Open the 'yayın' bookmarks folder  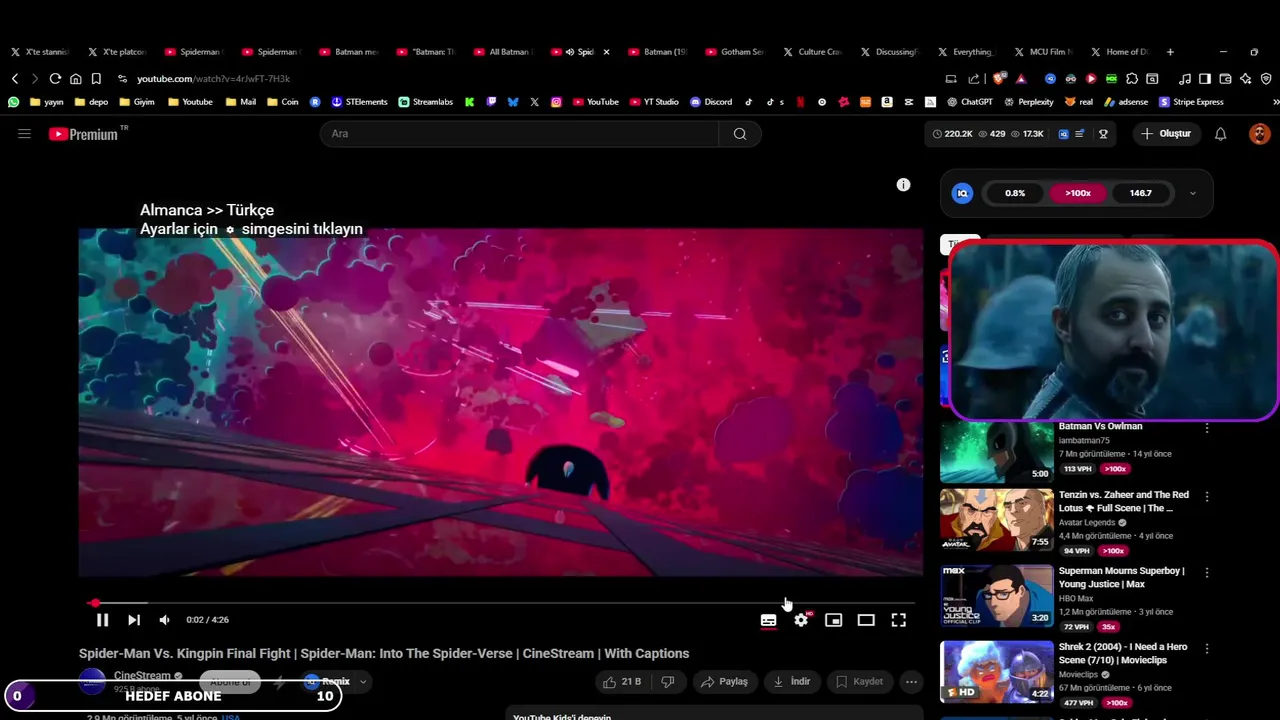(x=47, y=102)
